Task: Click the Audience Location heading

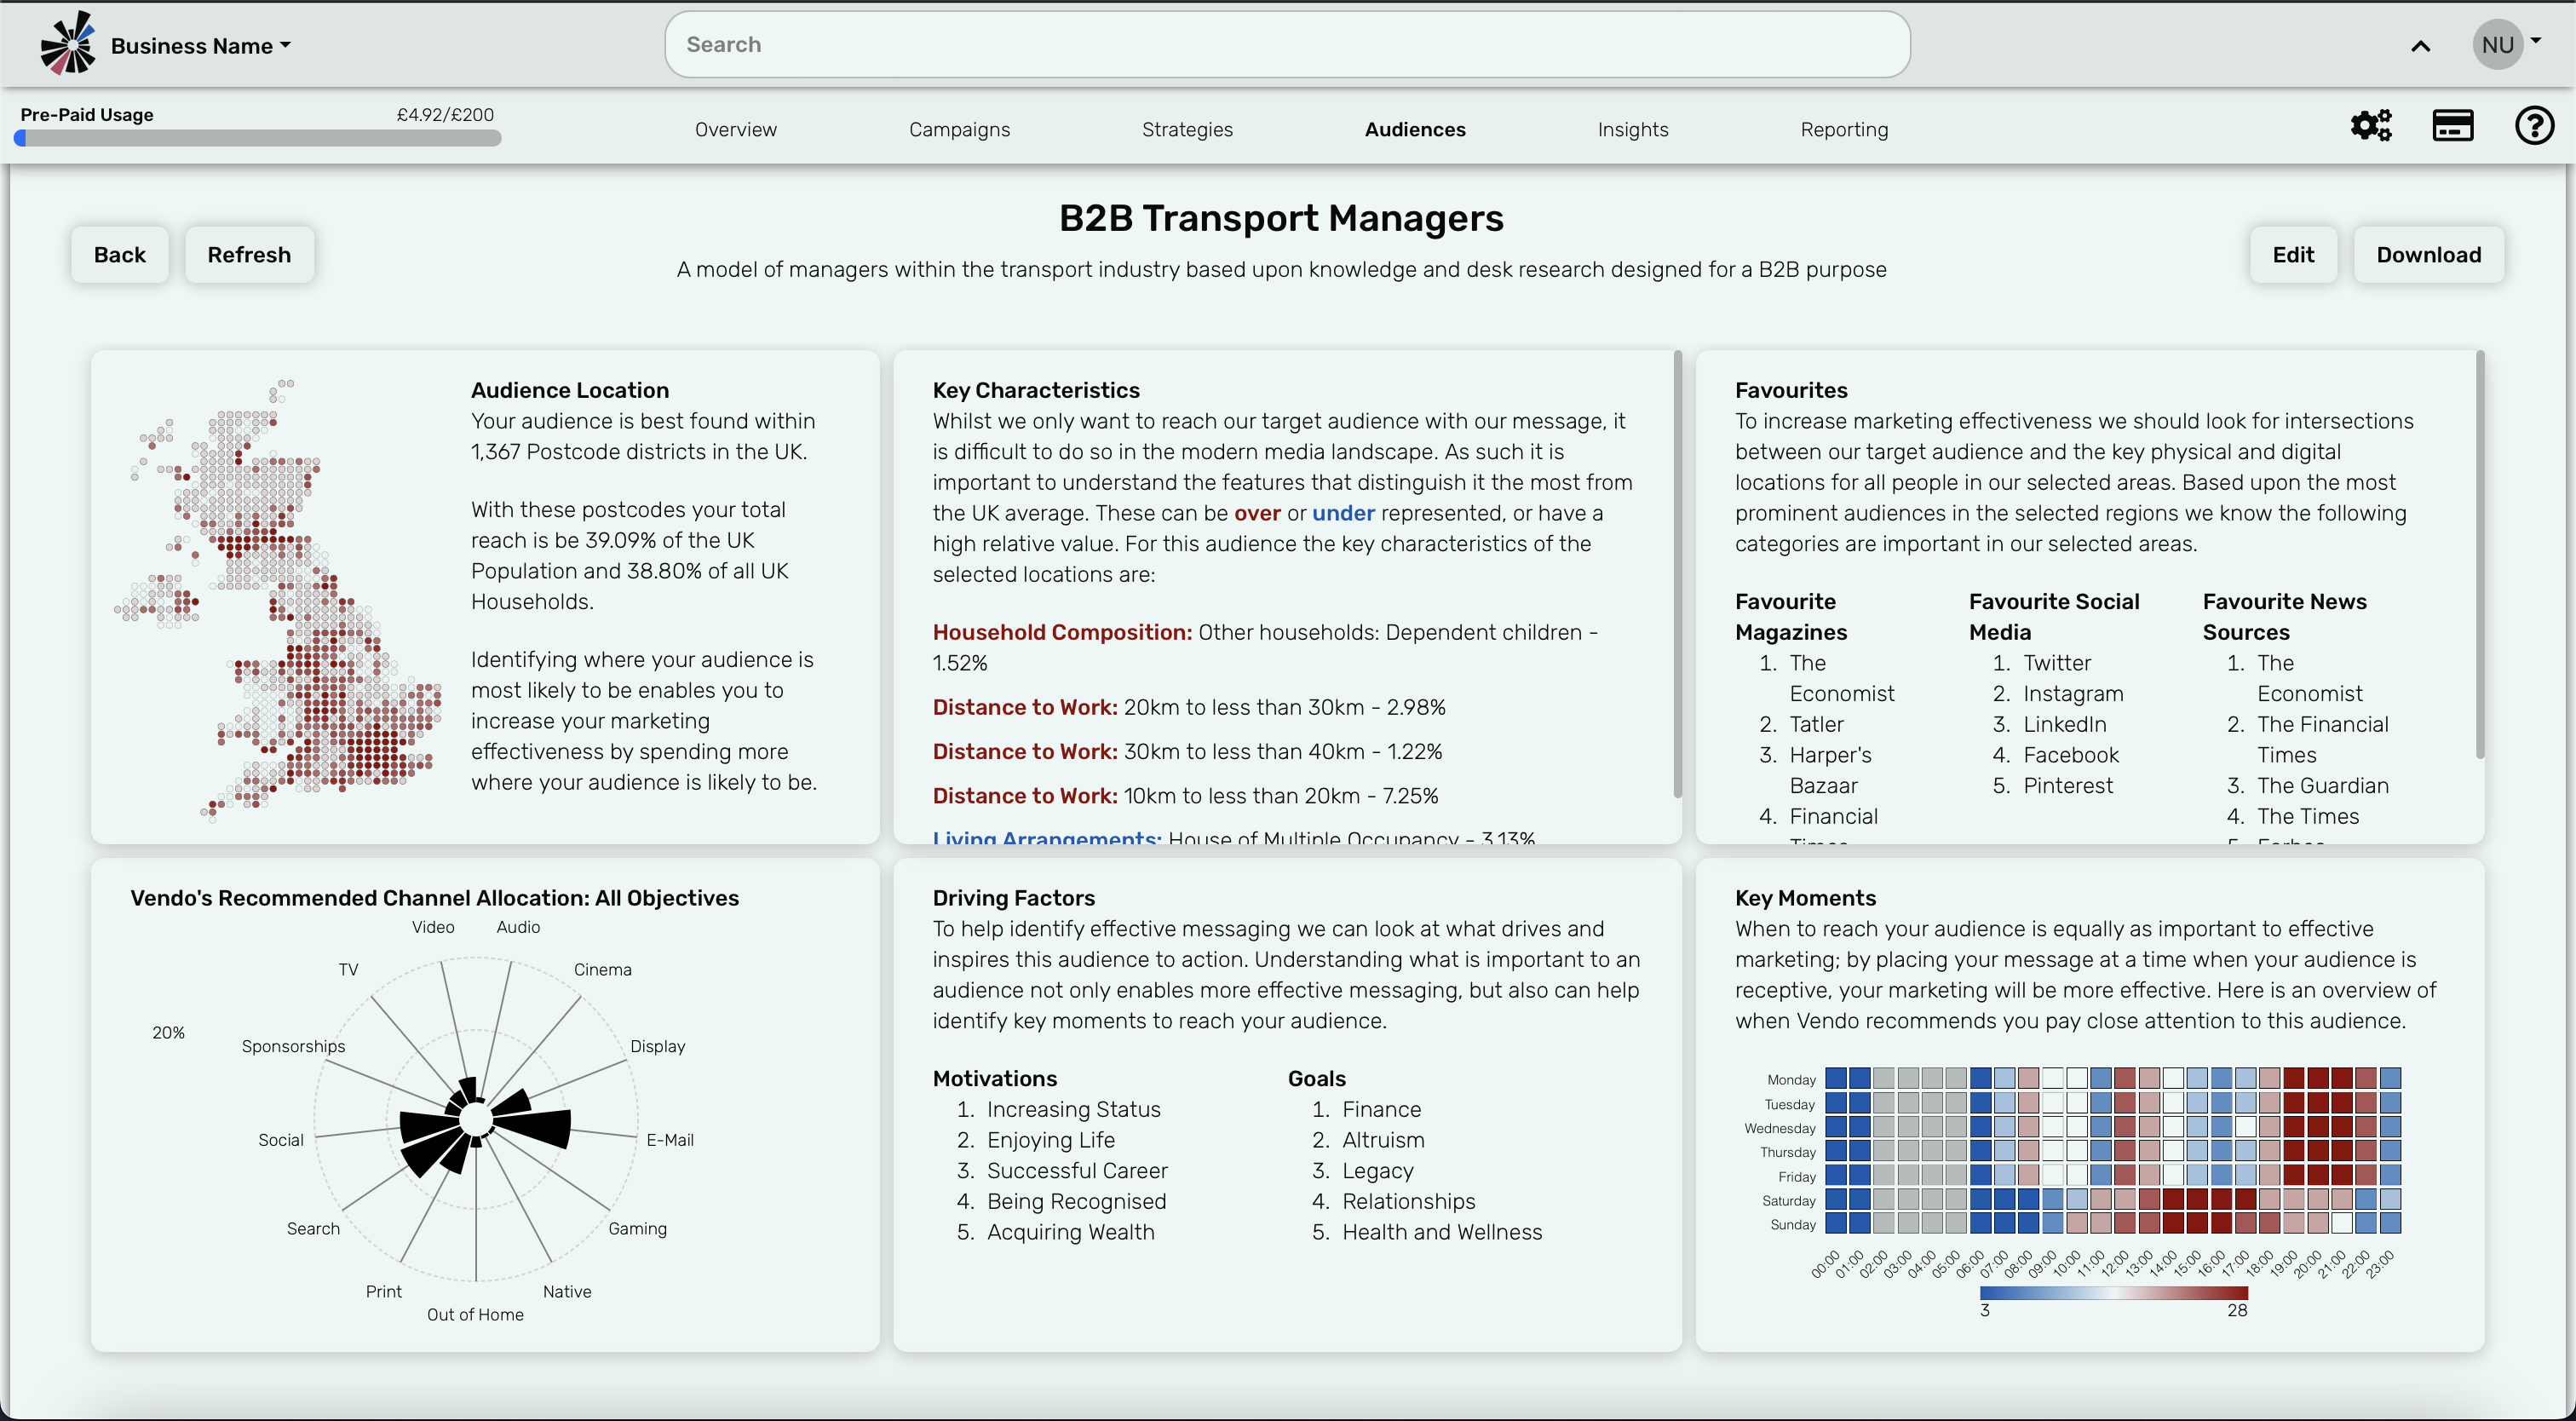Action: [570, 390]
